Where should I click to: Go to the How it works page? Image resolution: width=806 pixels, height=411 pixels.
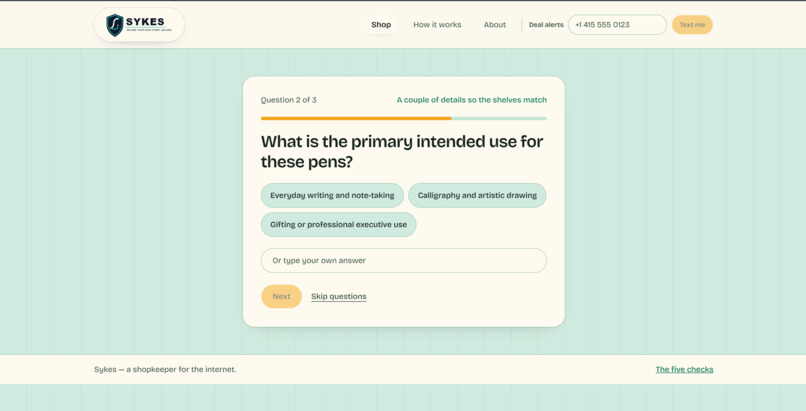tap(437, 25)
